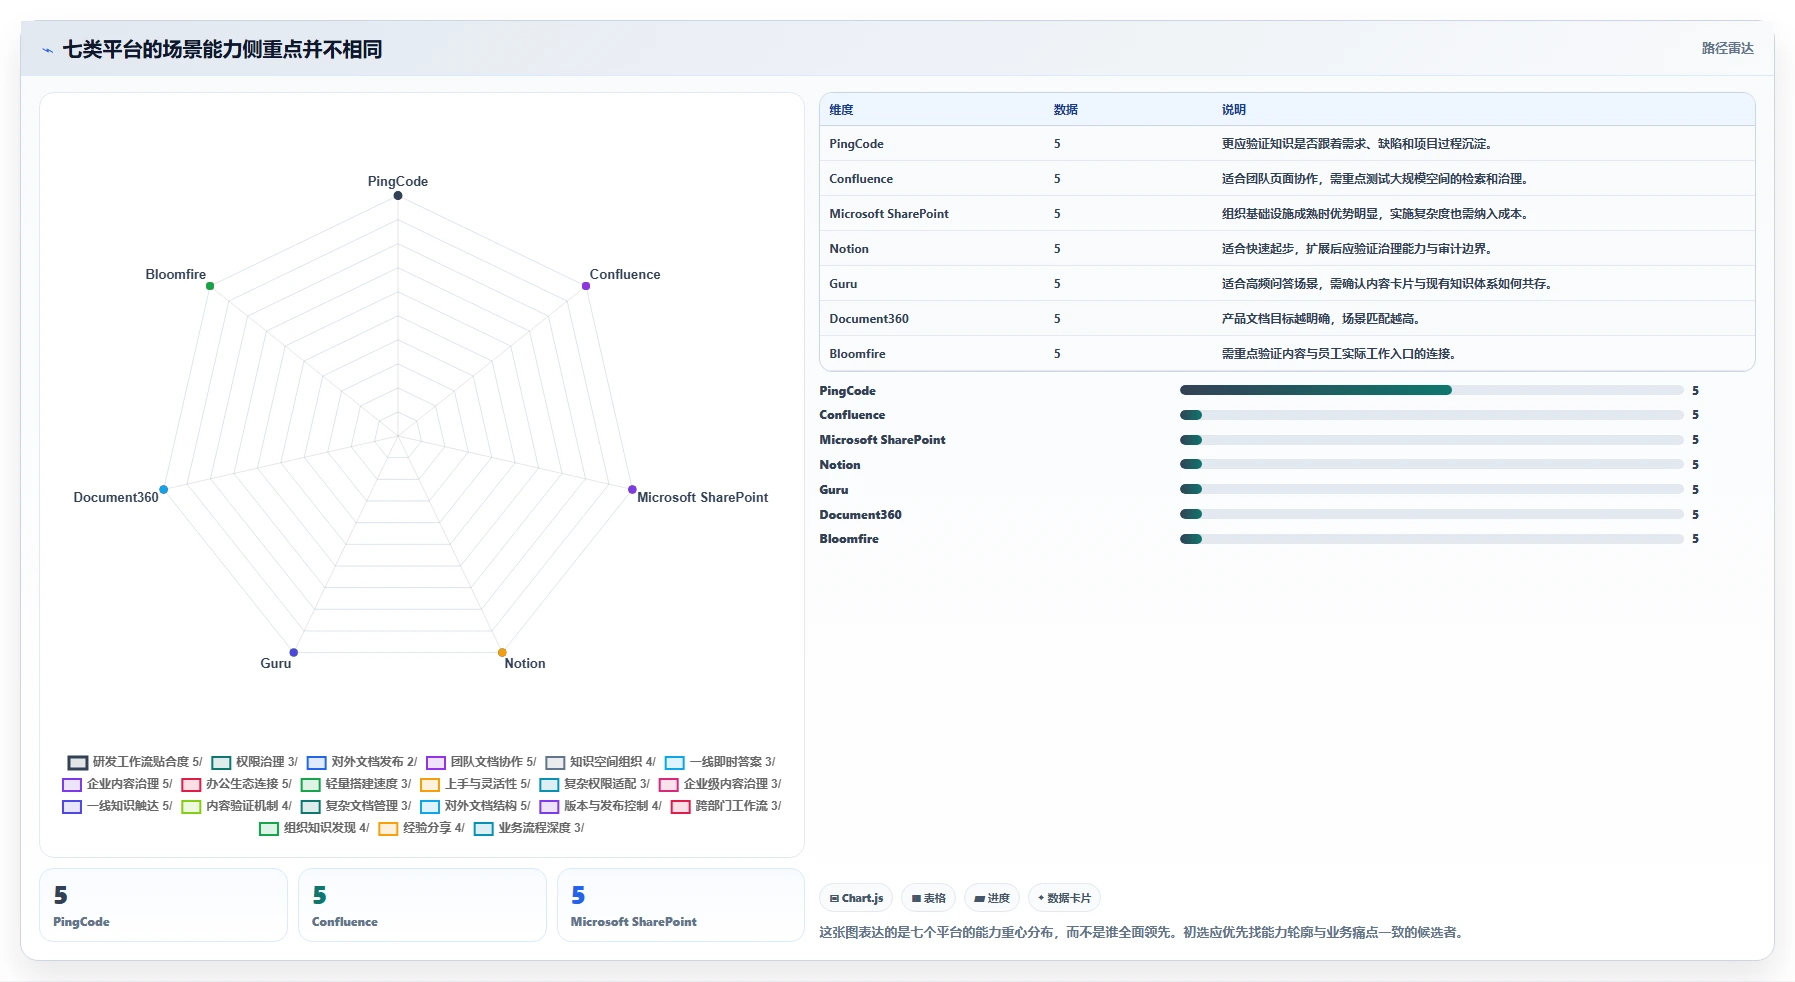Click the 跨部门工作流 3/ legend swatch
Screen dimensions: 1795x982
pyautogui.click(x=681, y=806)
